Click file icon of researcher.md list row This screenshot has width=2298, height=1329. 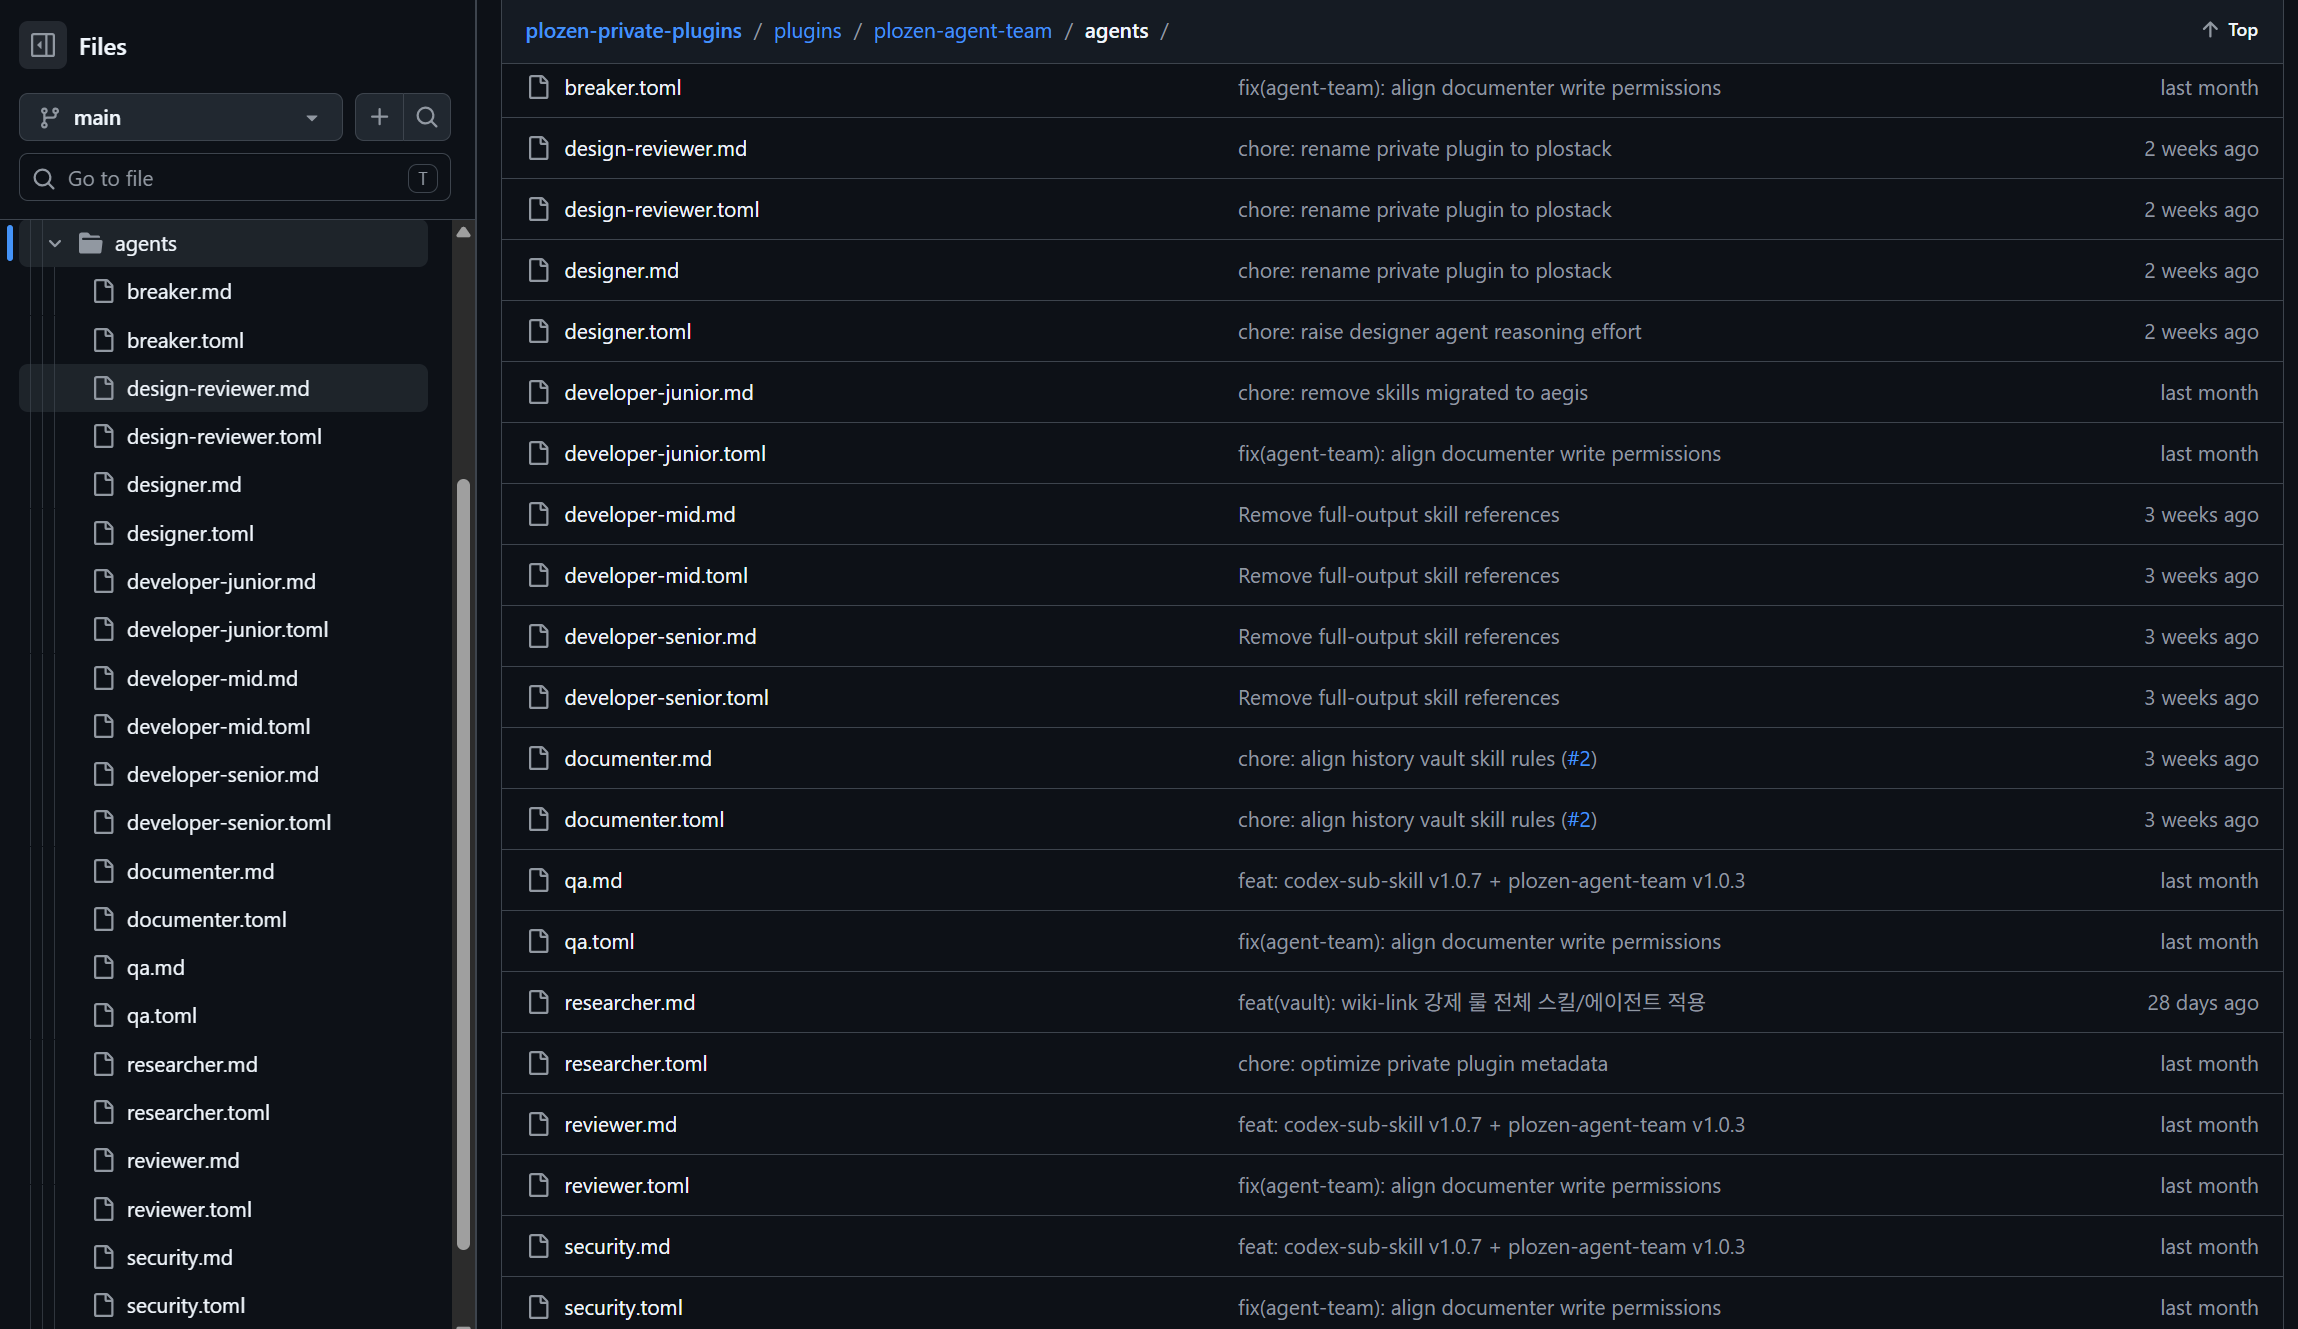click(x=538, y=1002)
